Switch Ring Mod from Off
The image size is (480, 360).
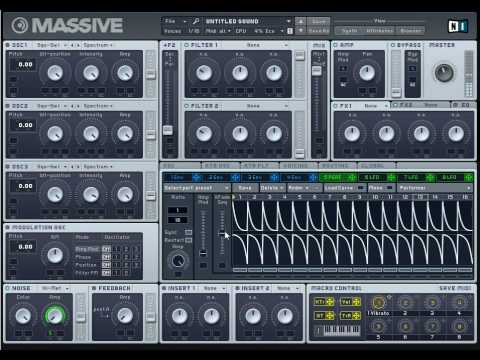point(106,249)
